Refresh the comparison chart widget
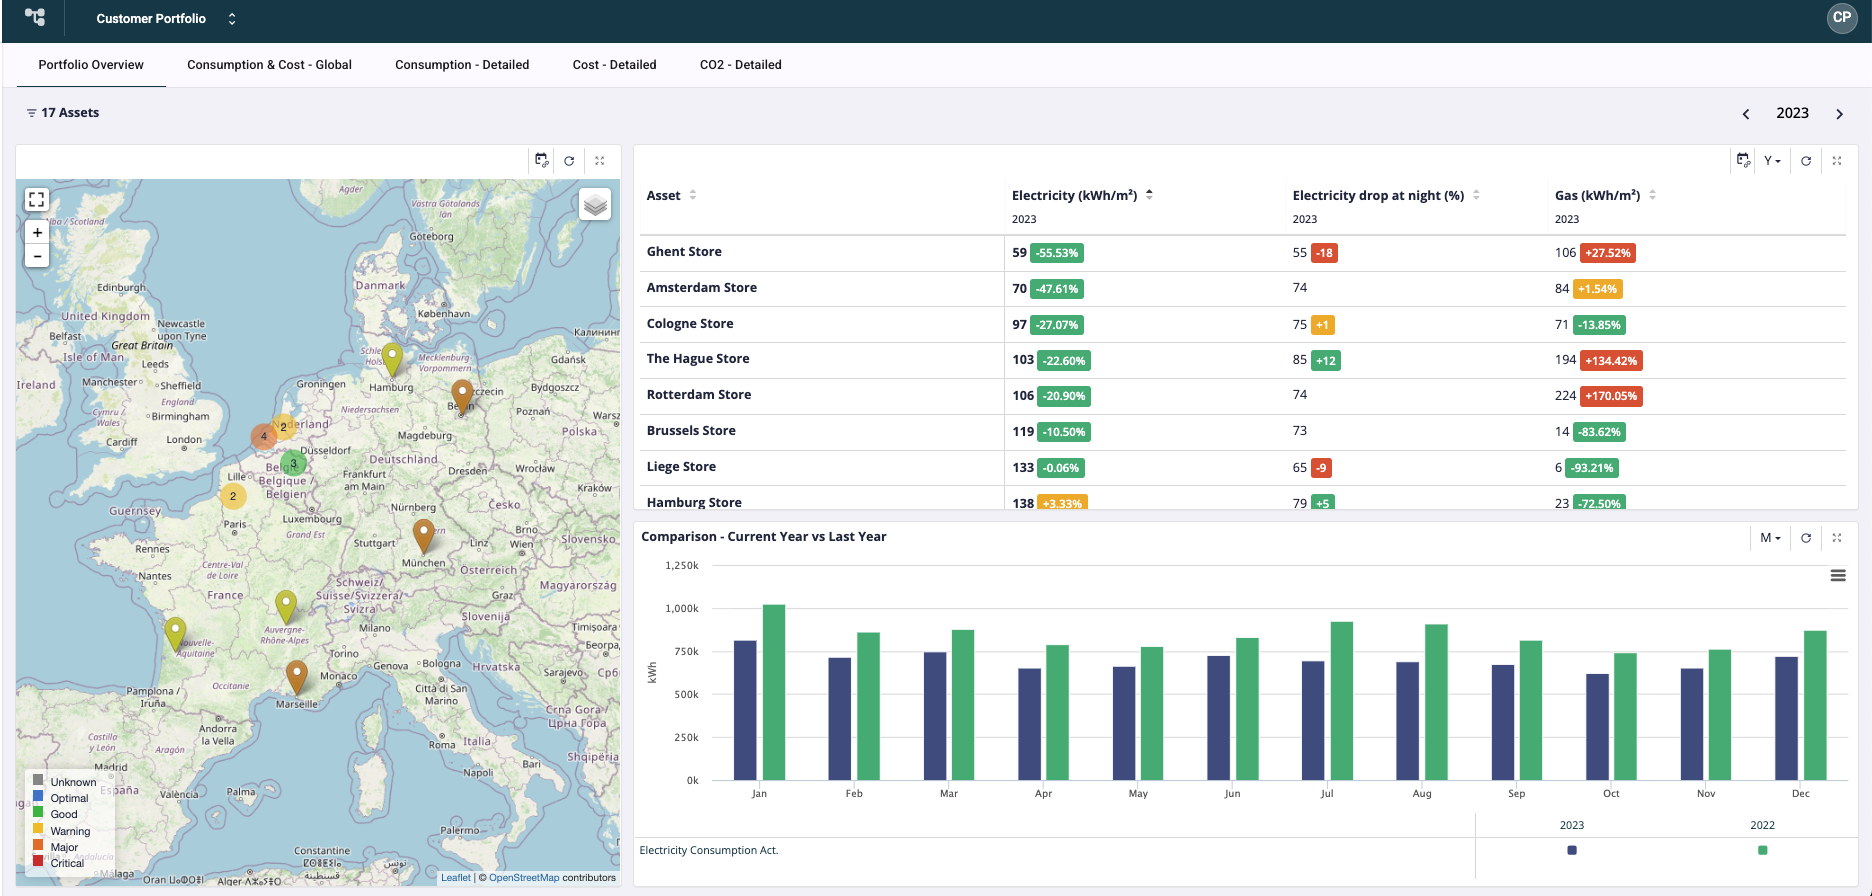The height and width of the screenshot is (896, 1872). pyautogui.click(x=1806, y=538)
